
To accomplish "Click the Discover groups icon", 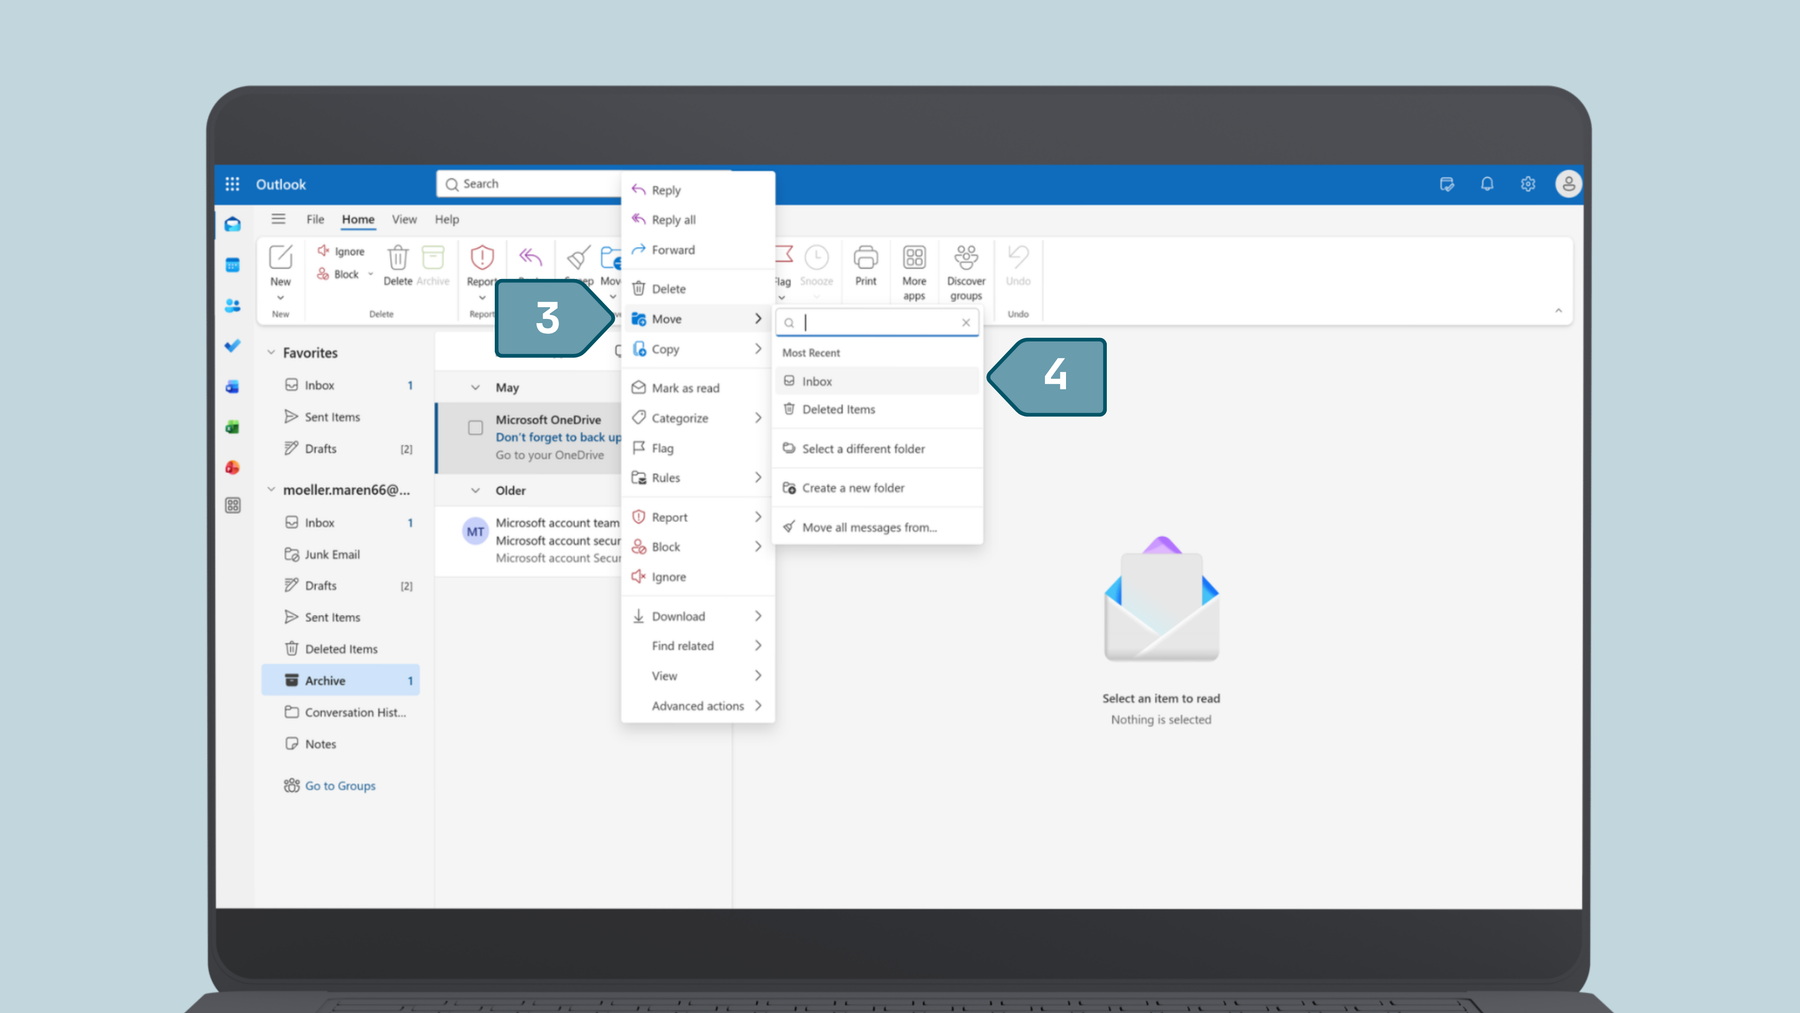I will click(966, 257).
